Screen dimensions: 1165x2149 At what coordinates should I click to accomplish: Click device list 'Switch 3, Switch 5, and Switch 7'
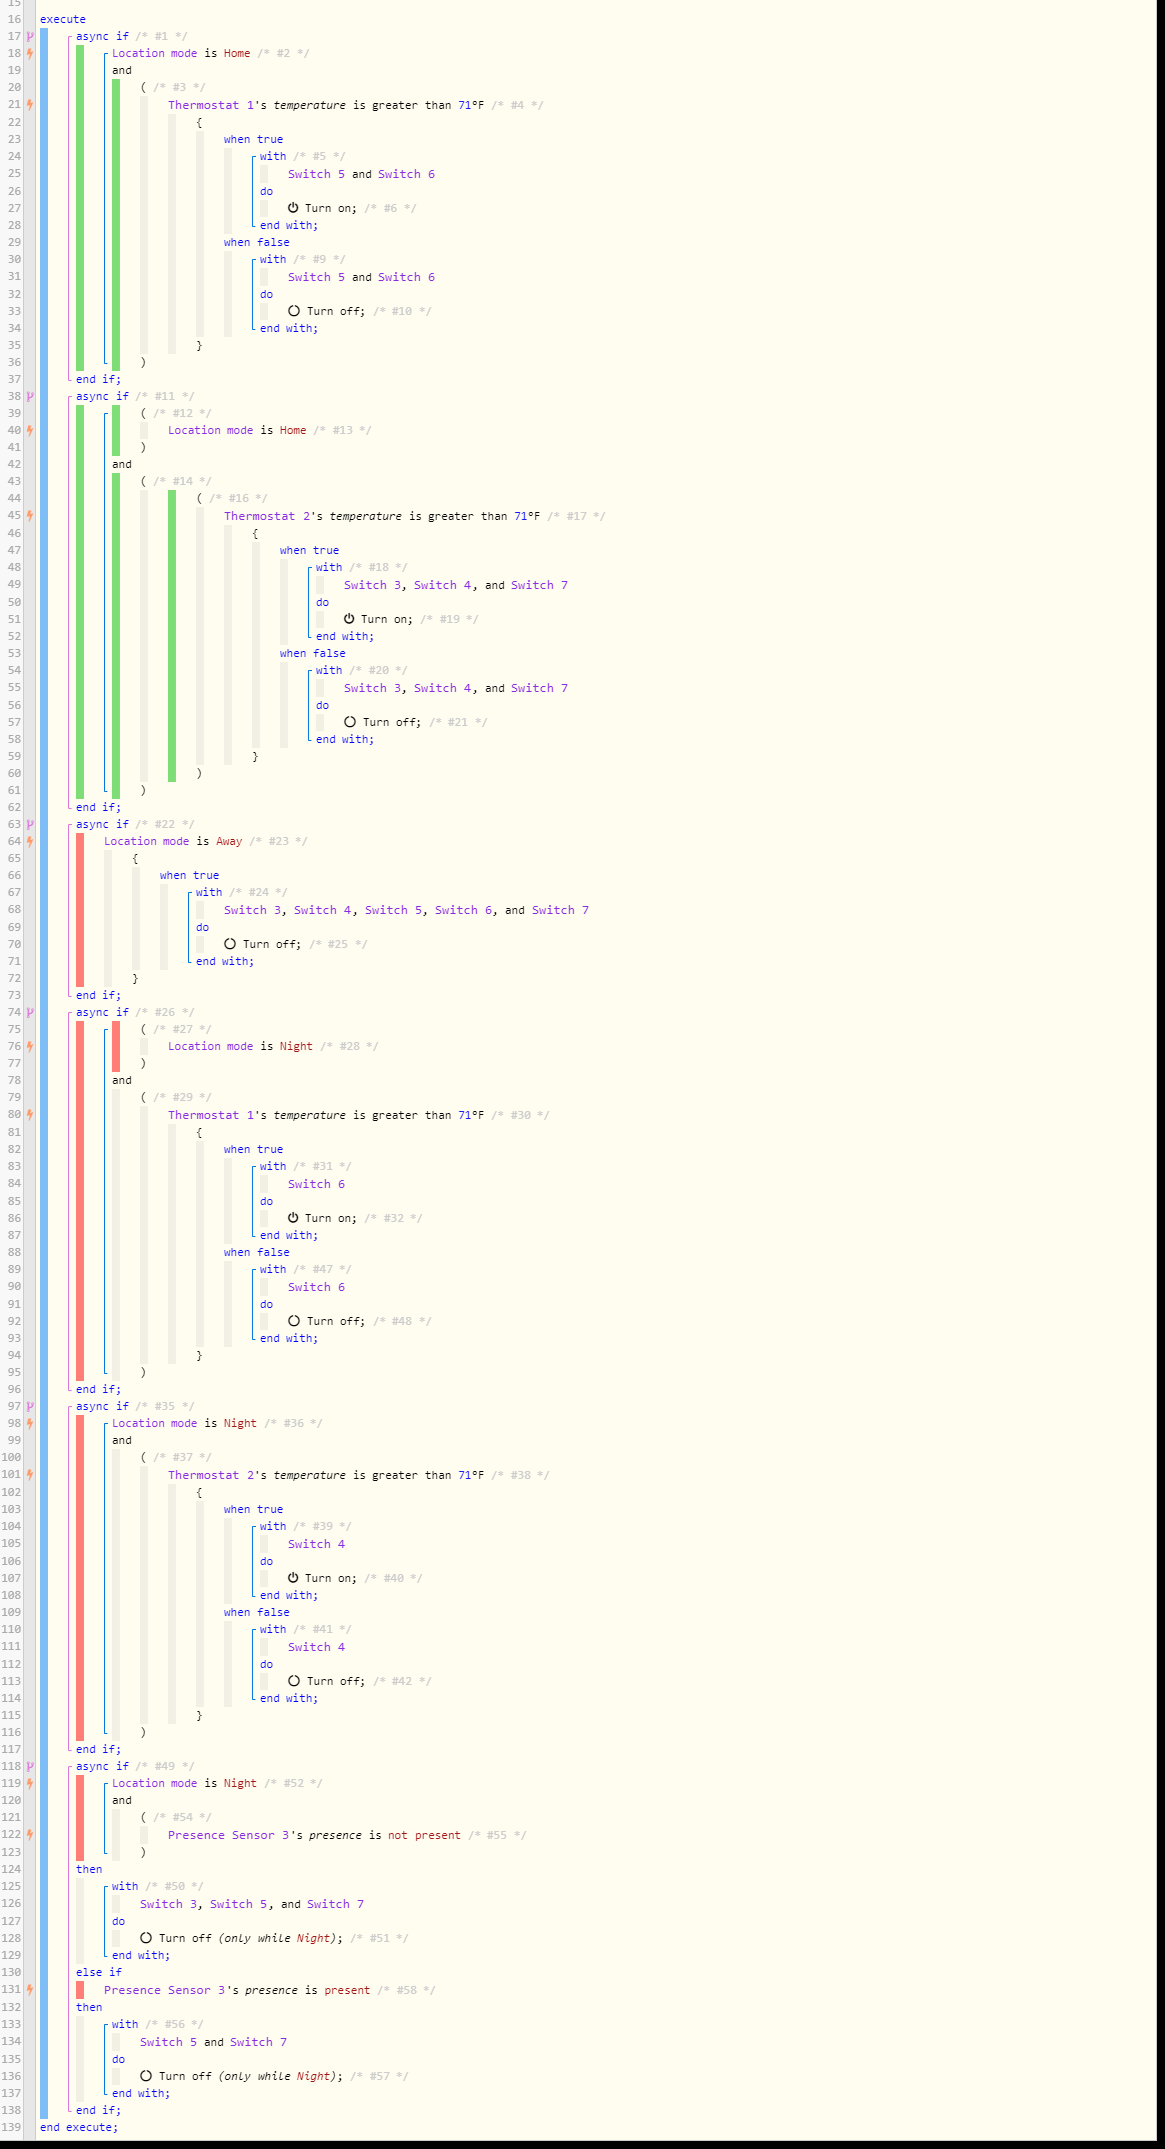[252, 1904]
